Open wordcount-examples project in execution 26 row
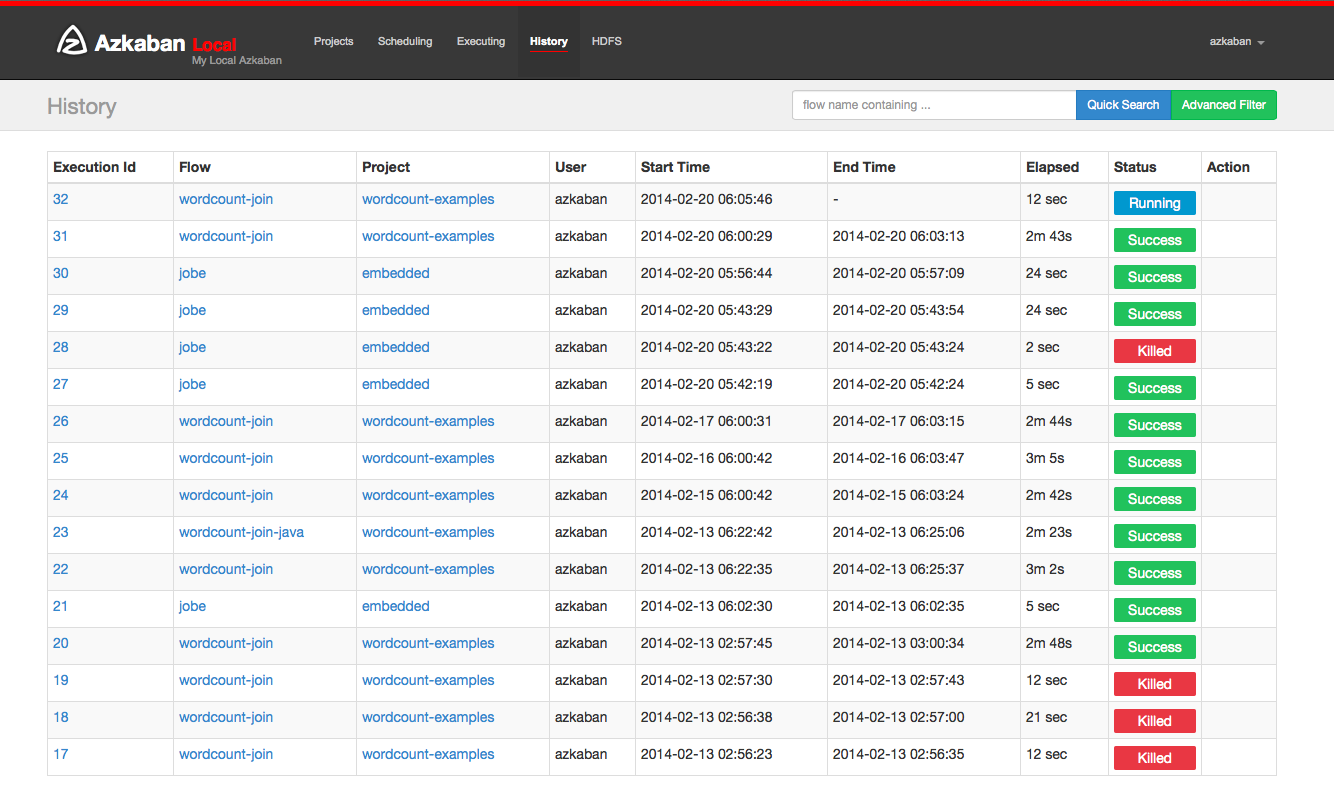This screenshot has width=1334, height=807. (428, 422)
